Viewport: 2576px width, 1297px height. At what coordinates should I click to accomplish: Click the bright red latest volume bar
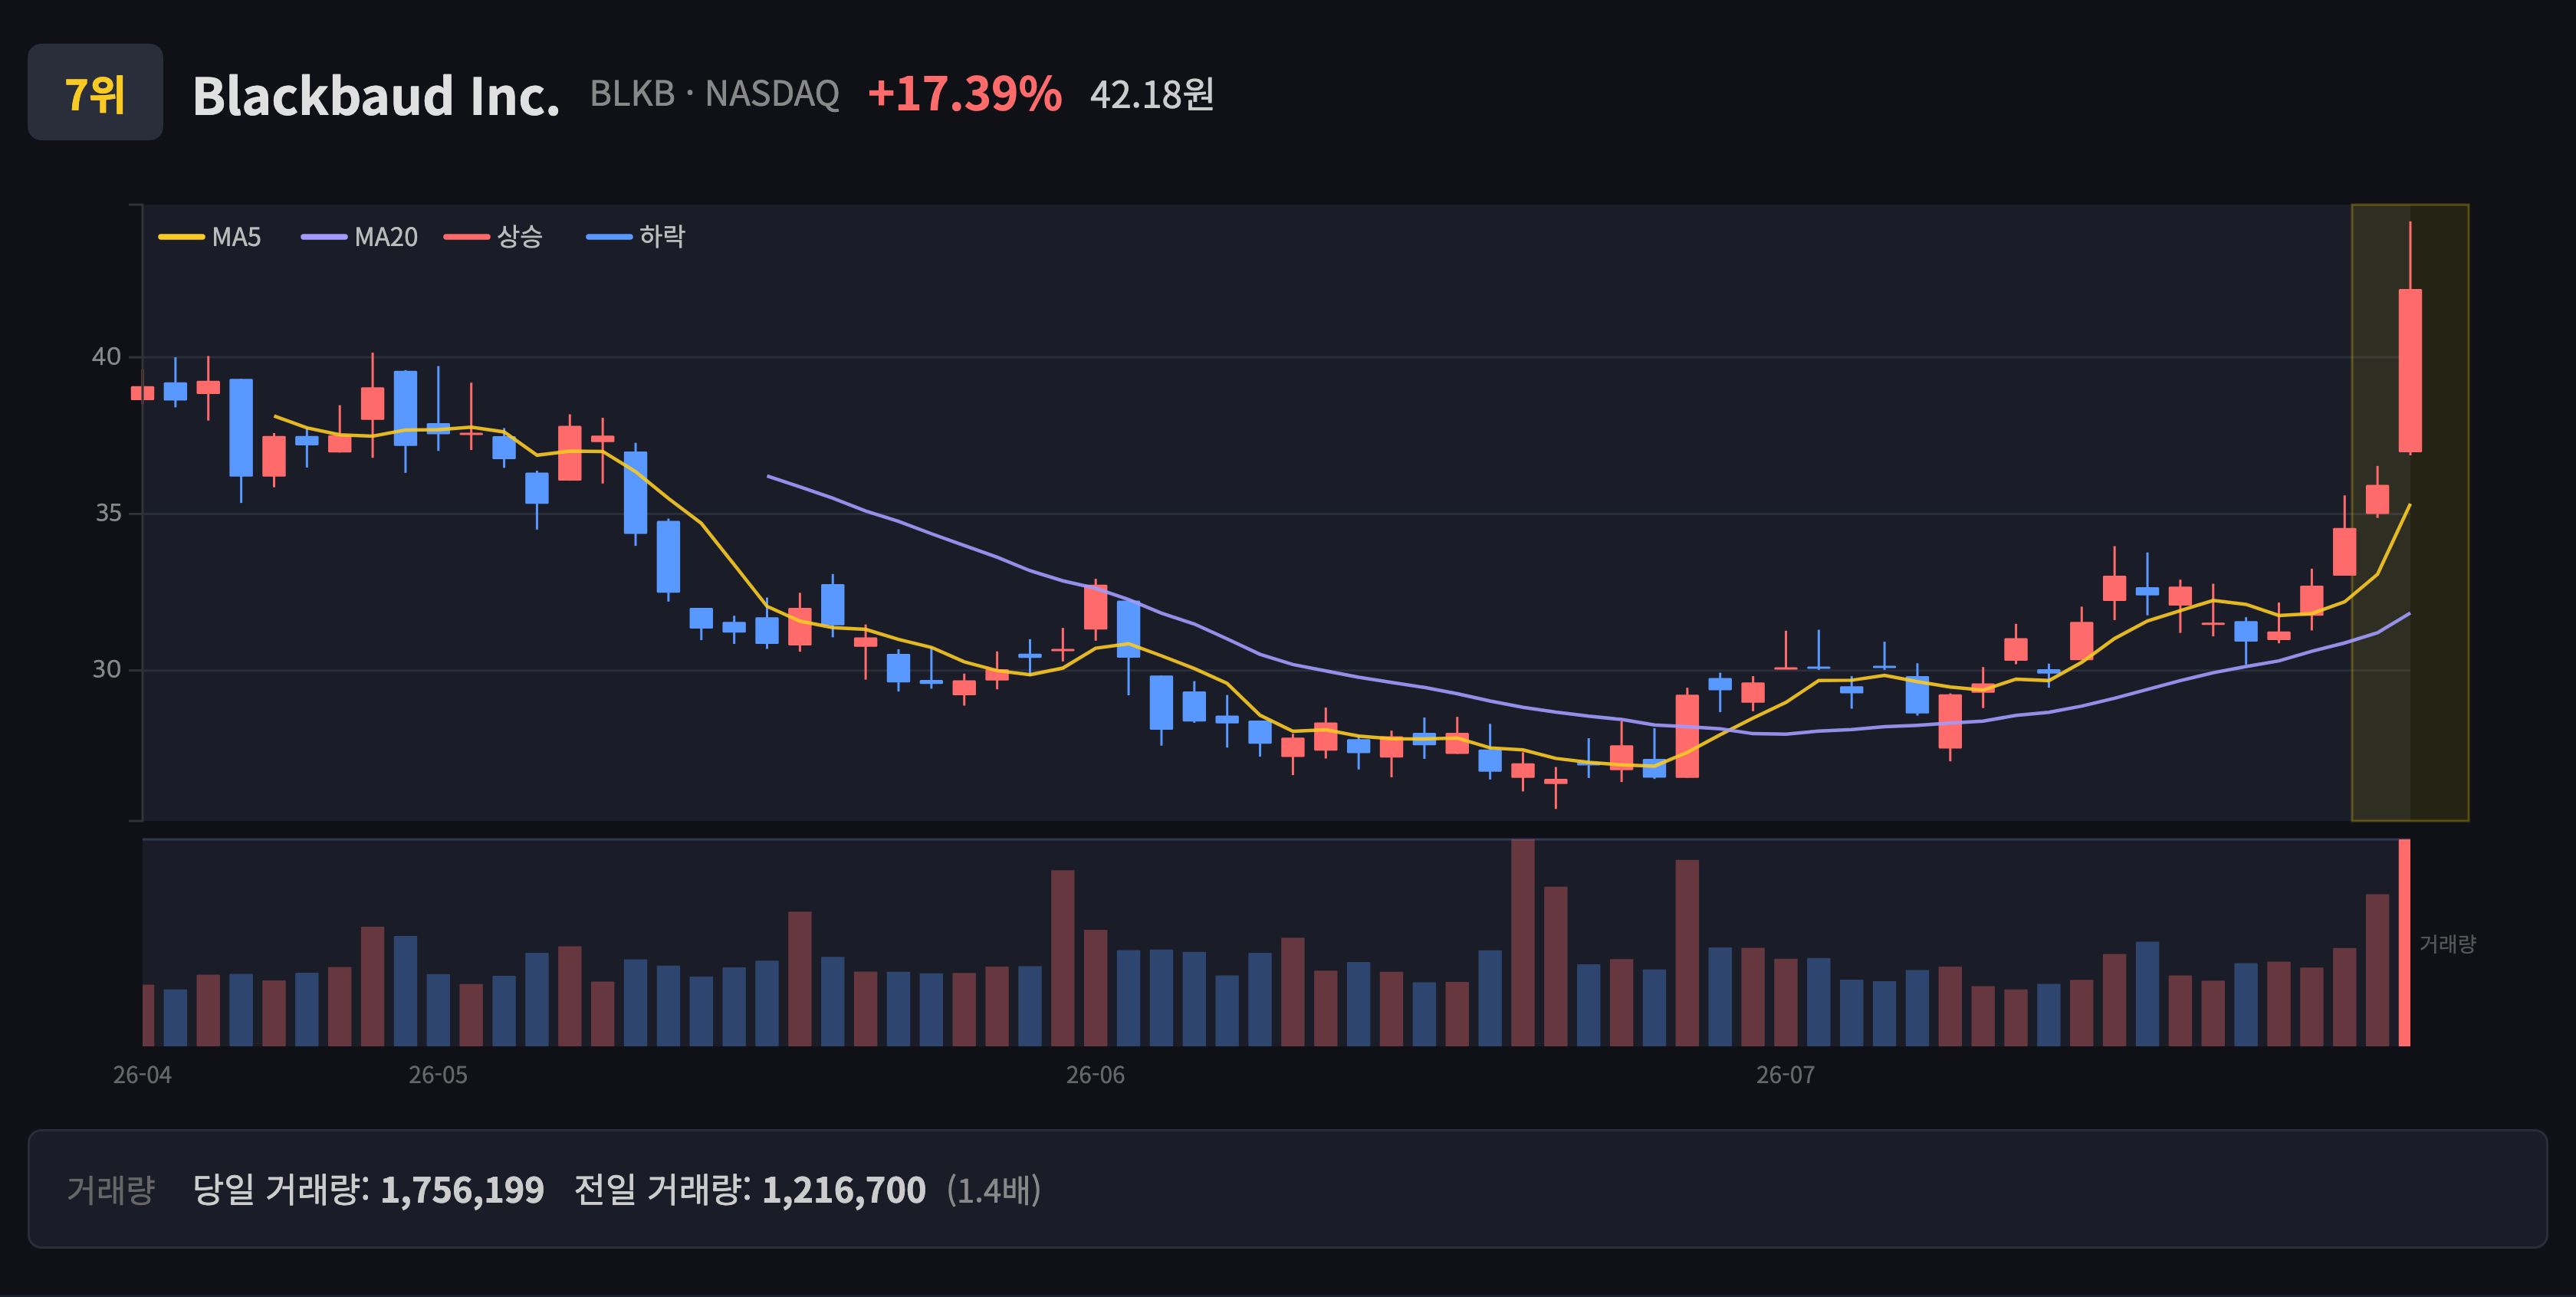pos(2404,943)
